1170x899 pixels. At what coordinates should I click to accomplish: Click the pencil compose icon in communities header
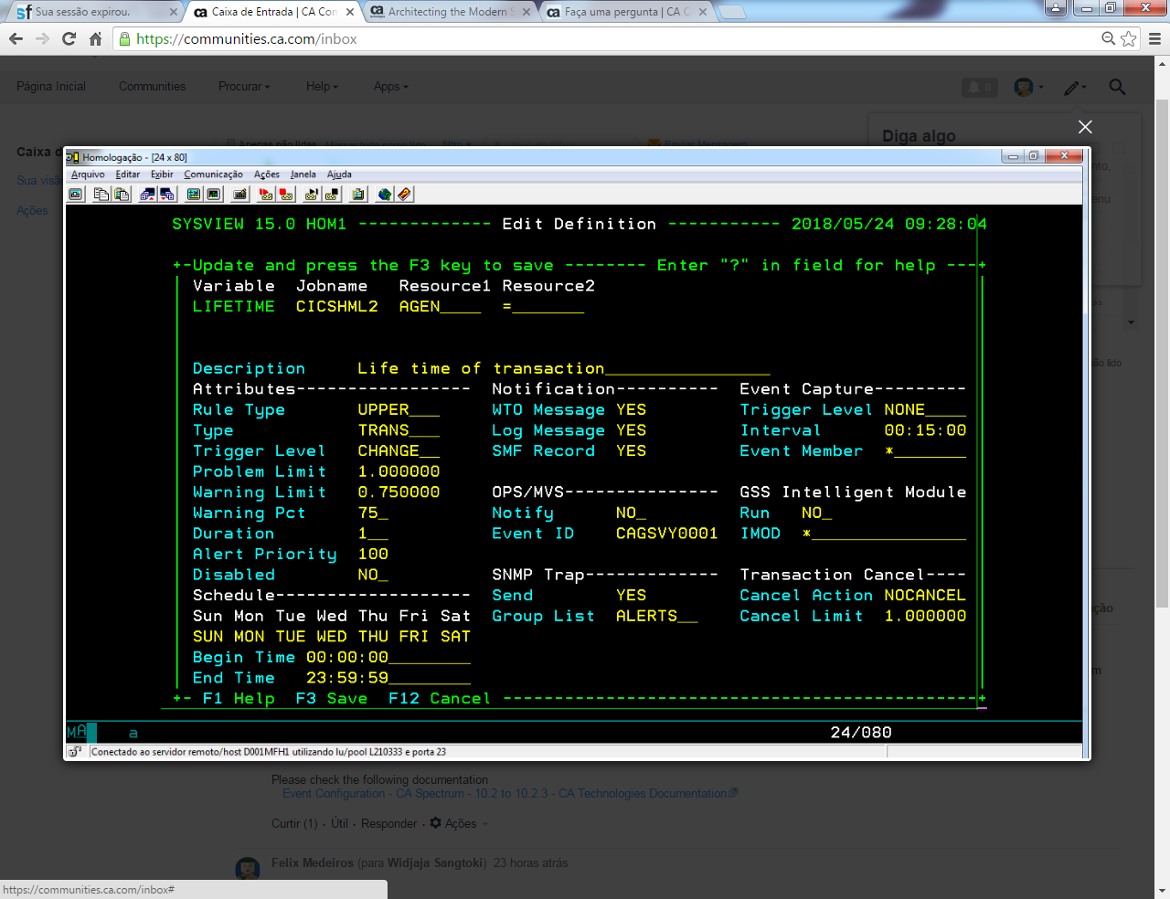point(1073,87)
